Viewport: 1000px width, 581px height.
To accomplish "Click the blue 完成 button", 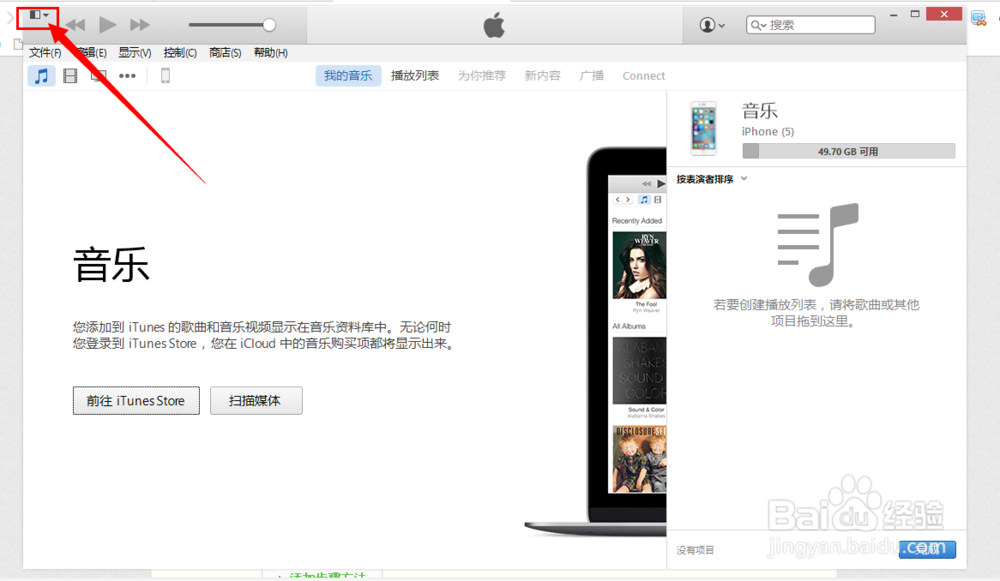I will click(x=927, y=548).
